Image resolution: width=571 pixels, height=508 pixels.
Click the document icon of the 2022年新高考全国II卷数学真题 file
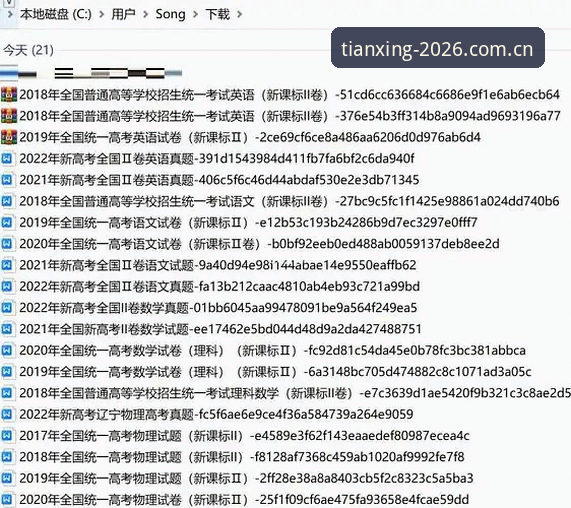8,308
